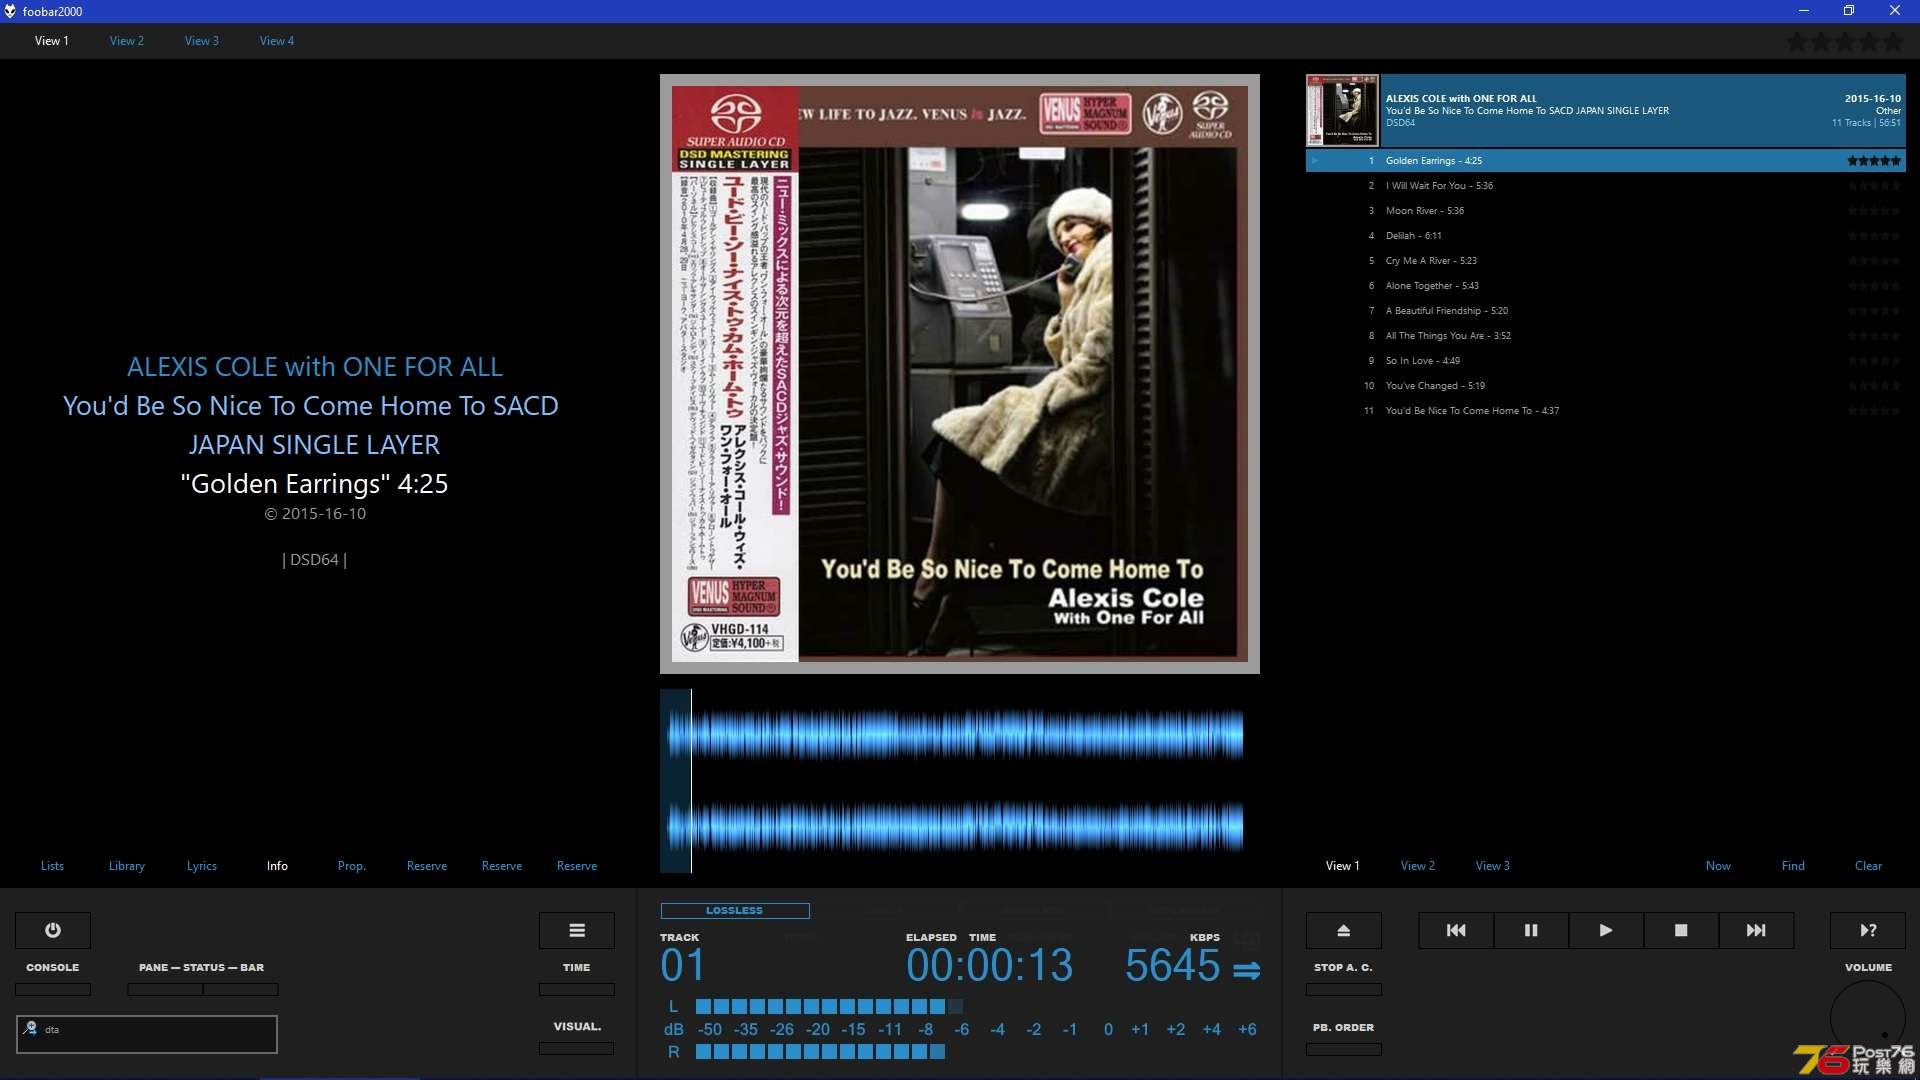Screen dimensions: 1920x1080
Task: Select track Alone Together
Action: (1606, 285)
